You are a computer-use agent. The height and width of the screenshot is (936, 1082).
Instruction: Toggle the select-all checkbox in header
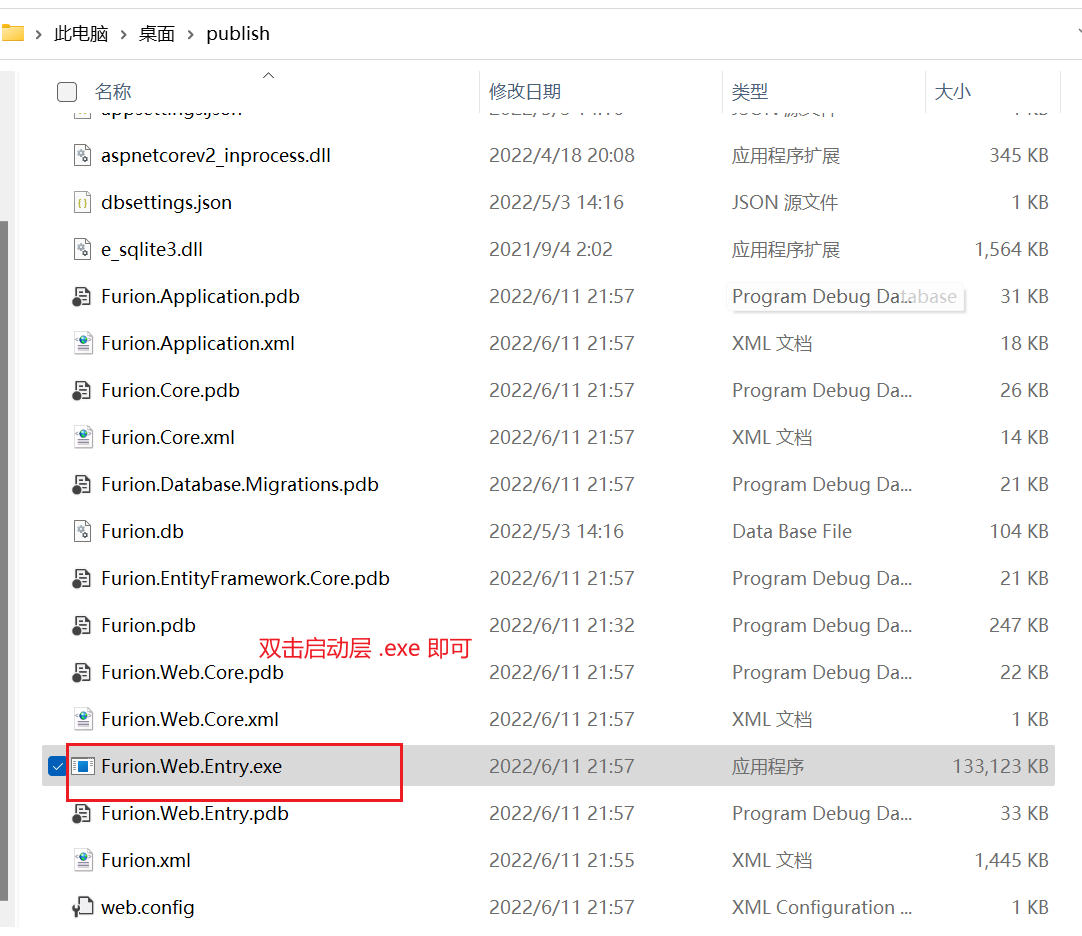67,92
